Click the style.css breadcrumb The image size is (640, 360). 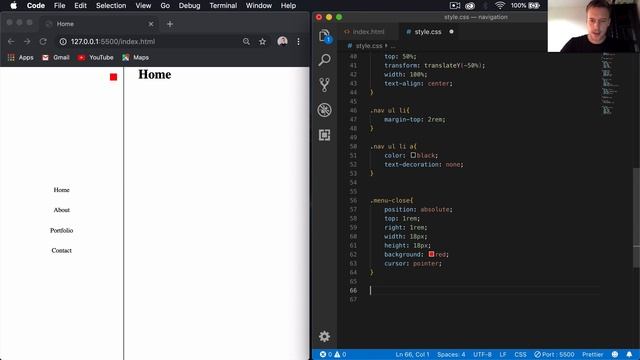tap(369, 46)
